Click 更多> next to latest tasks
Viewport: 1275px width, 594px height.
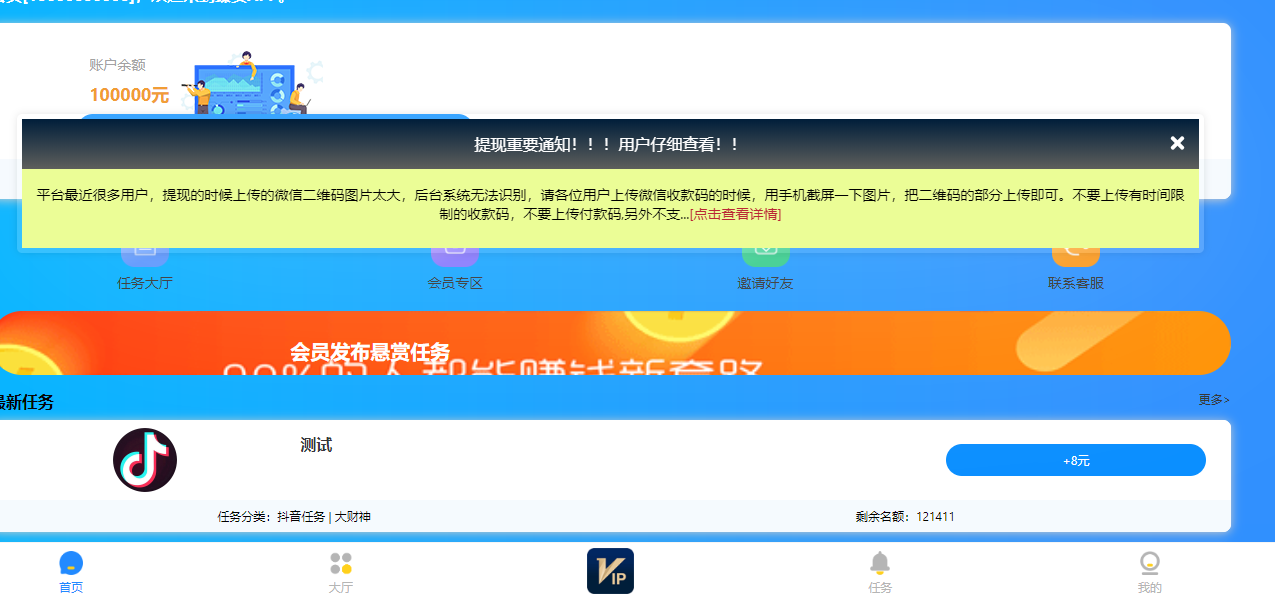pyautogui.click(x=1213, y=400)
